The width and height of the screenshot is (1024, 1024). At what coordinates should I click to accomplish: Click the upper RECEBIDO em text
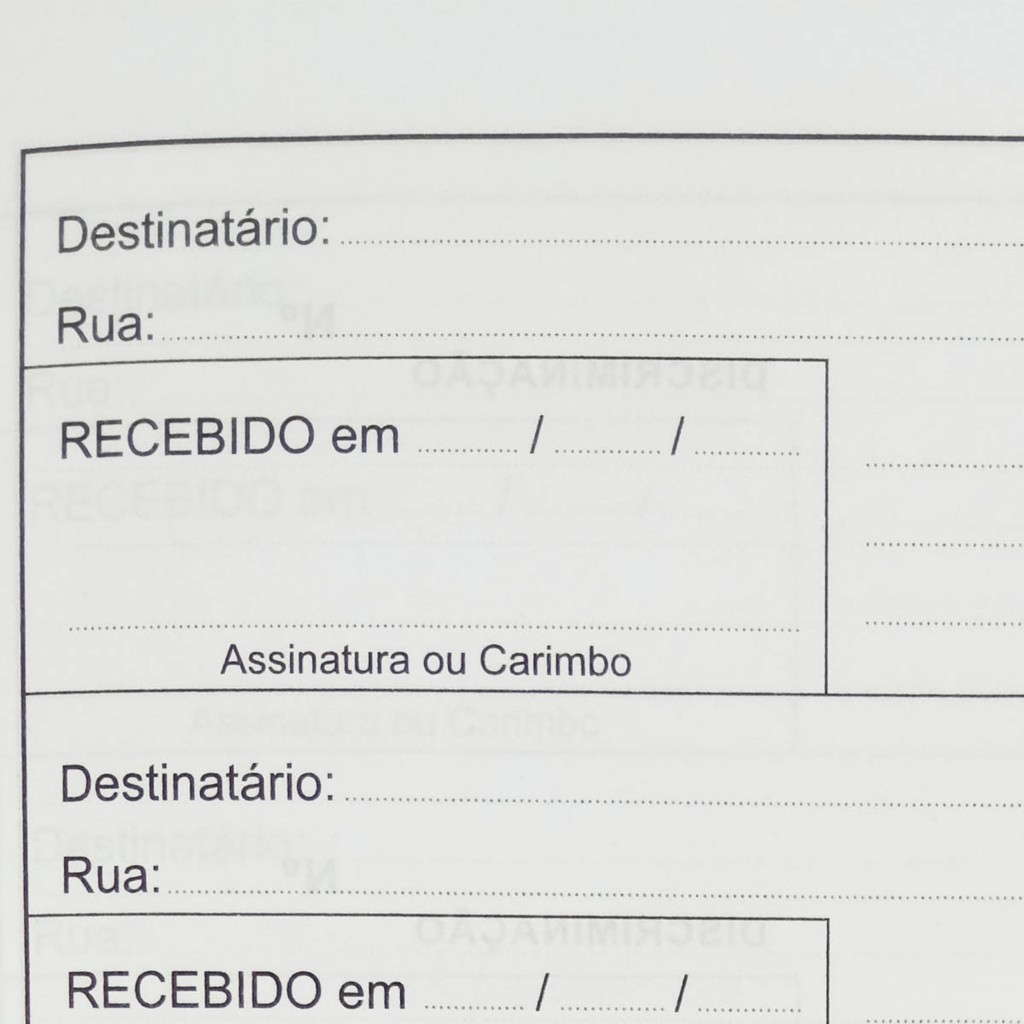point(229,438)
